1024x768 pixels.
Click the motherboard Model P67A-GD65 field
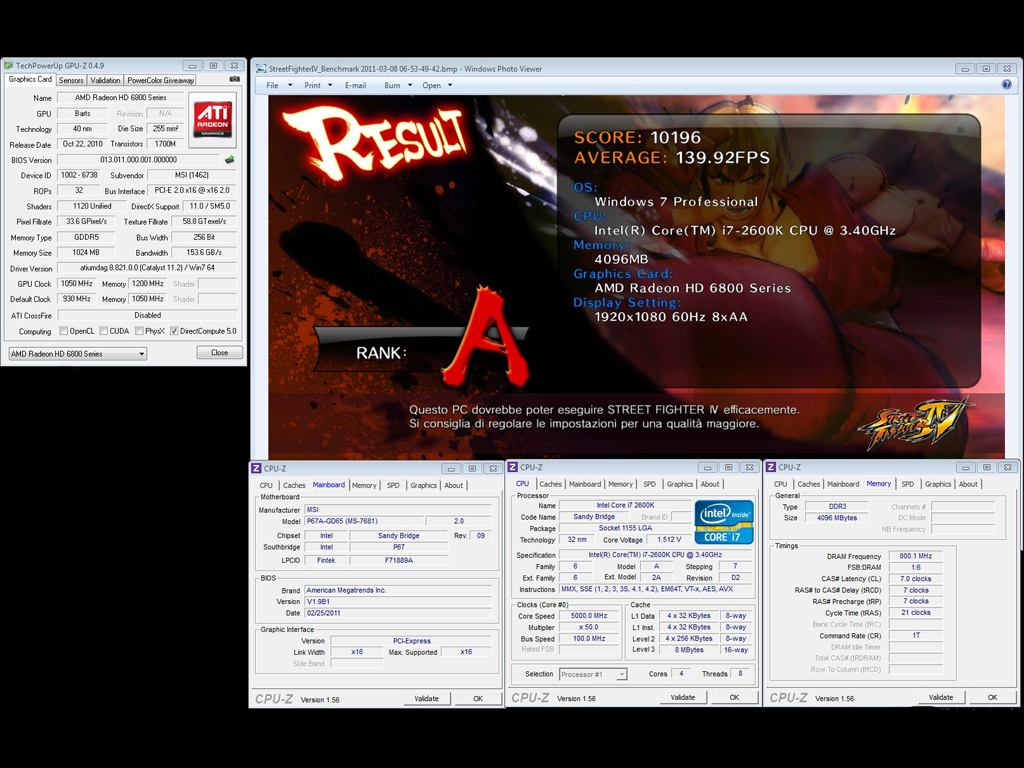click(364, 521)
